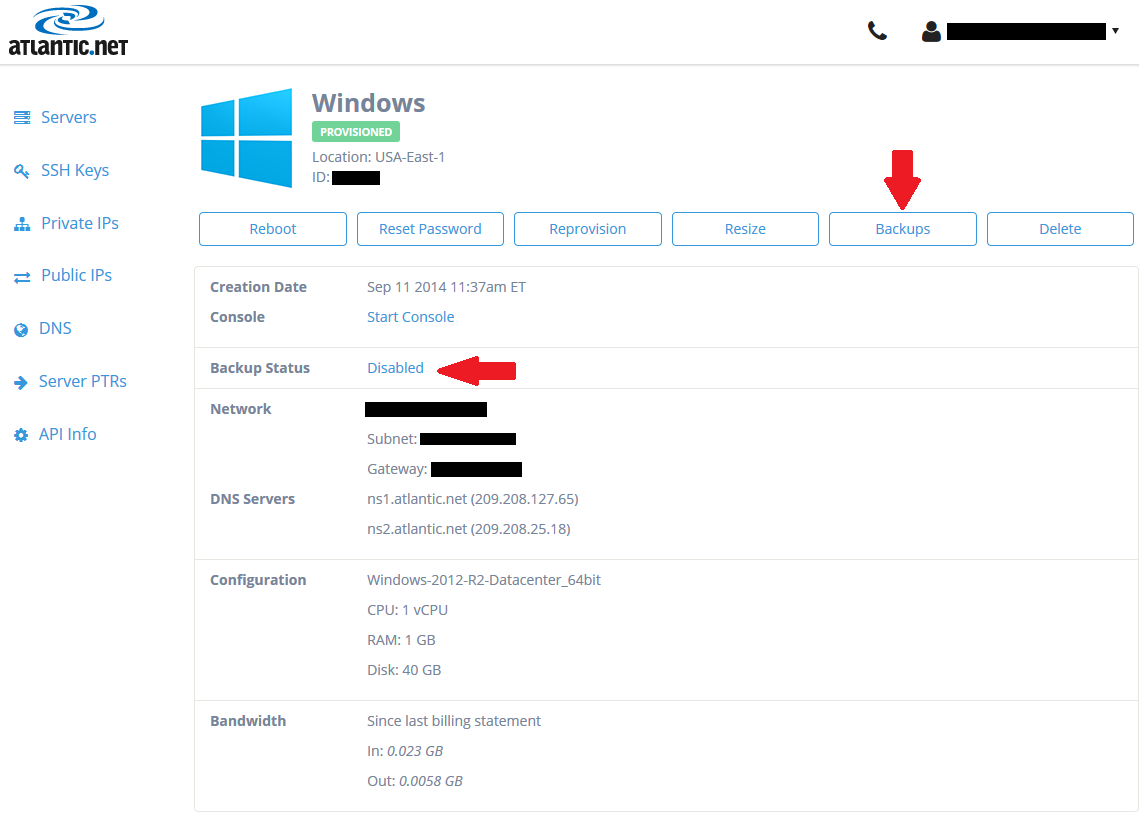Click the Public IPs arrows icon

(23, 277)
